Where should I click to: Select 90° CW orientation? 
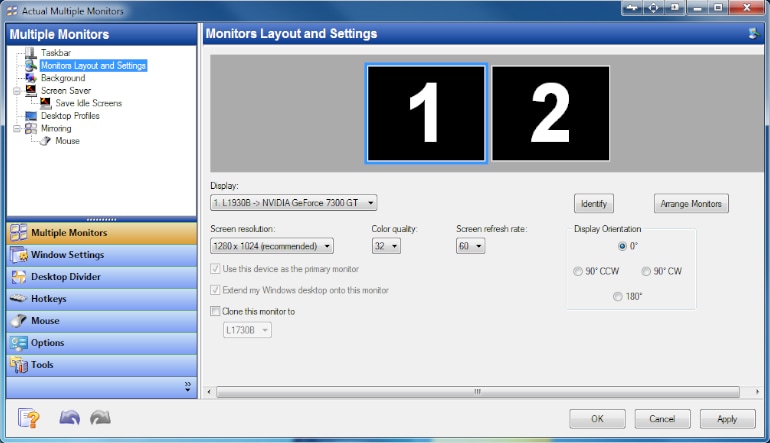[646, 271]
